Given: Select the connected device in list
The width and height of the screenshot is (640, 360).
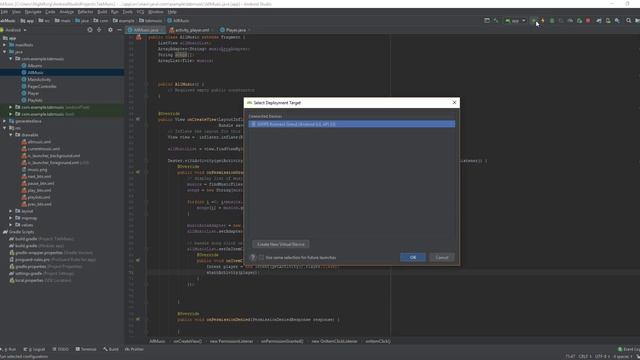Looking at the screenshot, I should point(352,124).
